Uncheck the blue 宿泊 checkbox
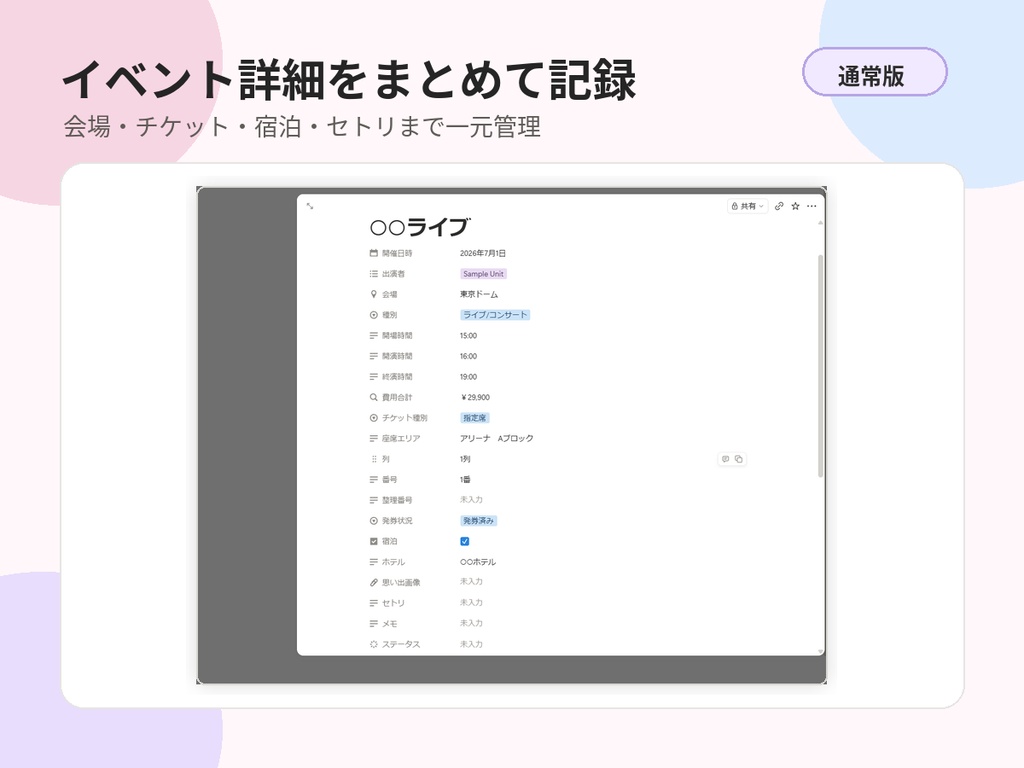Viewport: 1024px width, 768px height. tap(464, 541)
